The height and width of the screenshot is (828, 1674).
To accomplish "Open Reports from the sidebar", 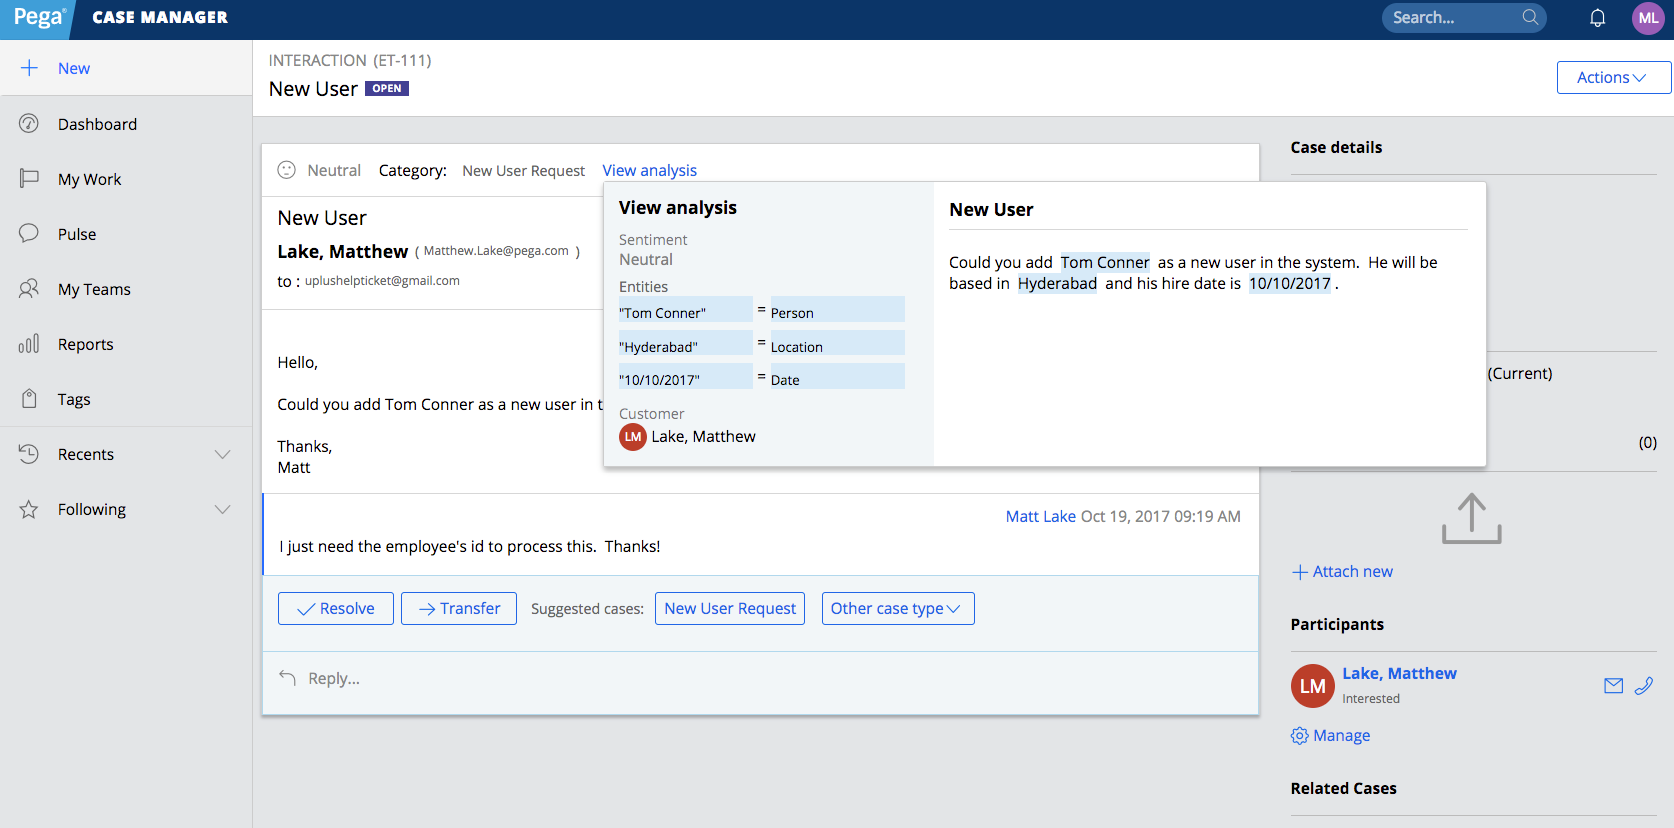I will tap(85, 344).
